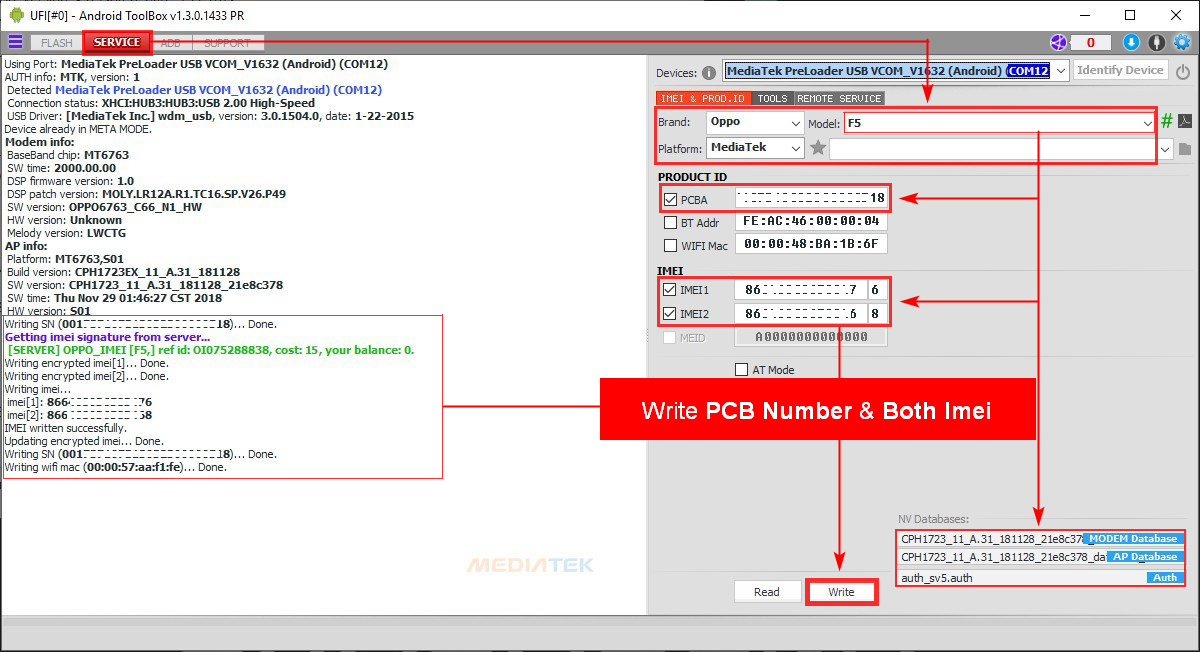Click the purple network globe icon

pyautogui.click(x=1058, y=42)
